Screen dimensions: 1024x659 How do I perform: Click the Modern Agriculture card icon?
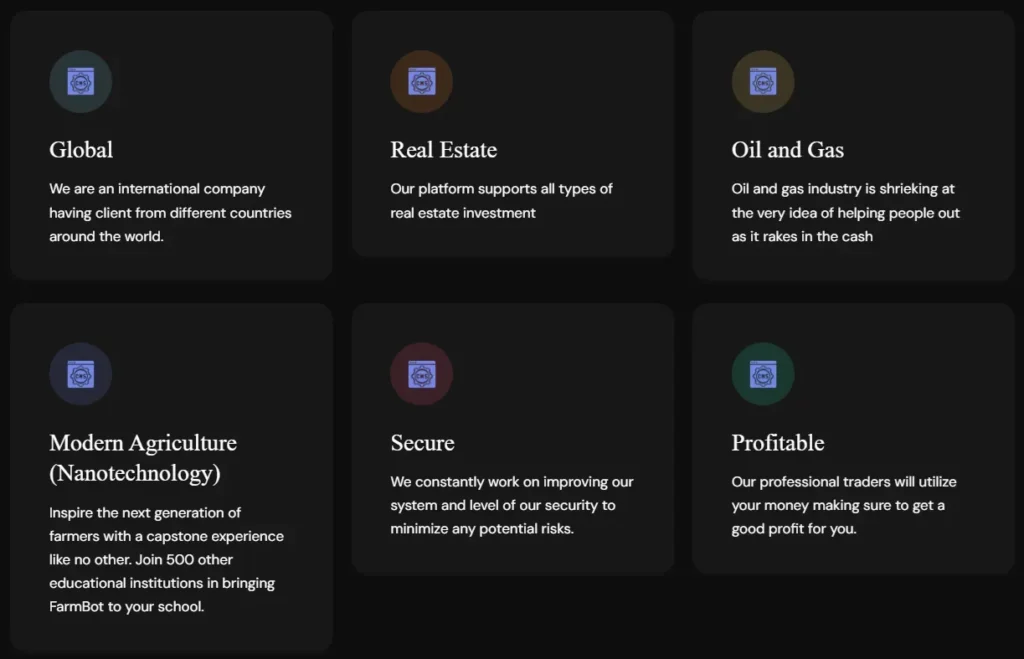(81, 374)
